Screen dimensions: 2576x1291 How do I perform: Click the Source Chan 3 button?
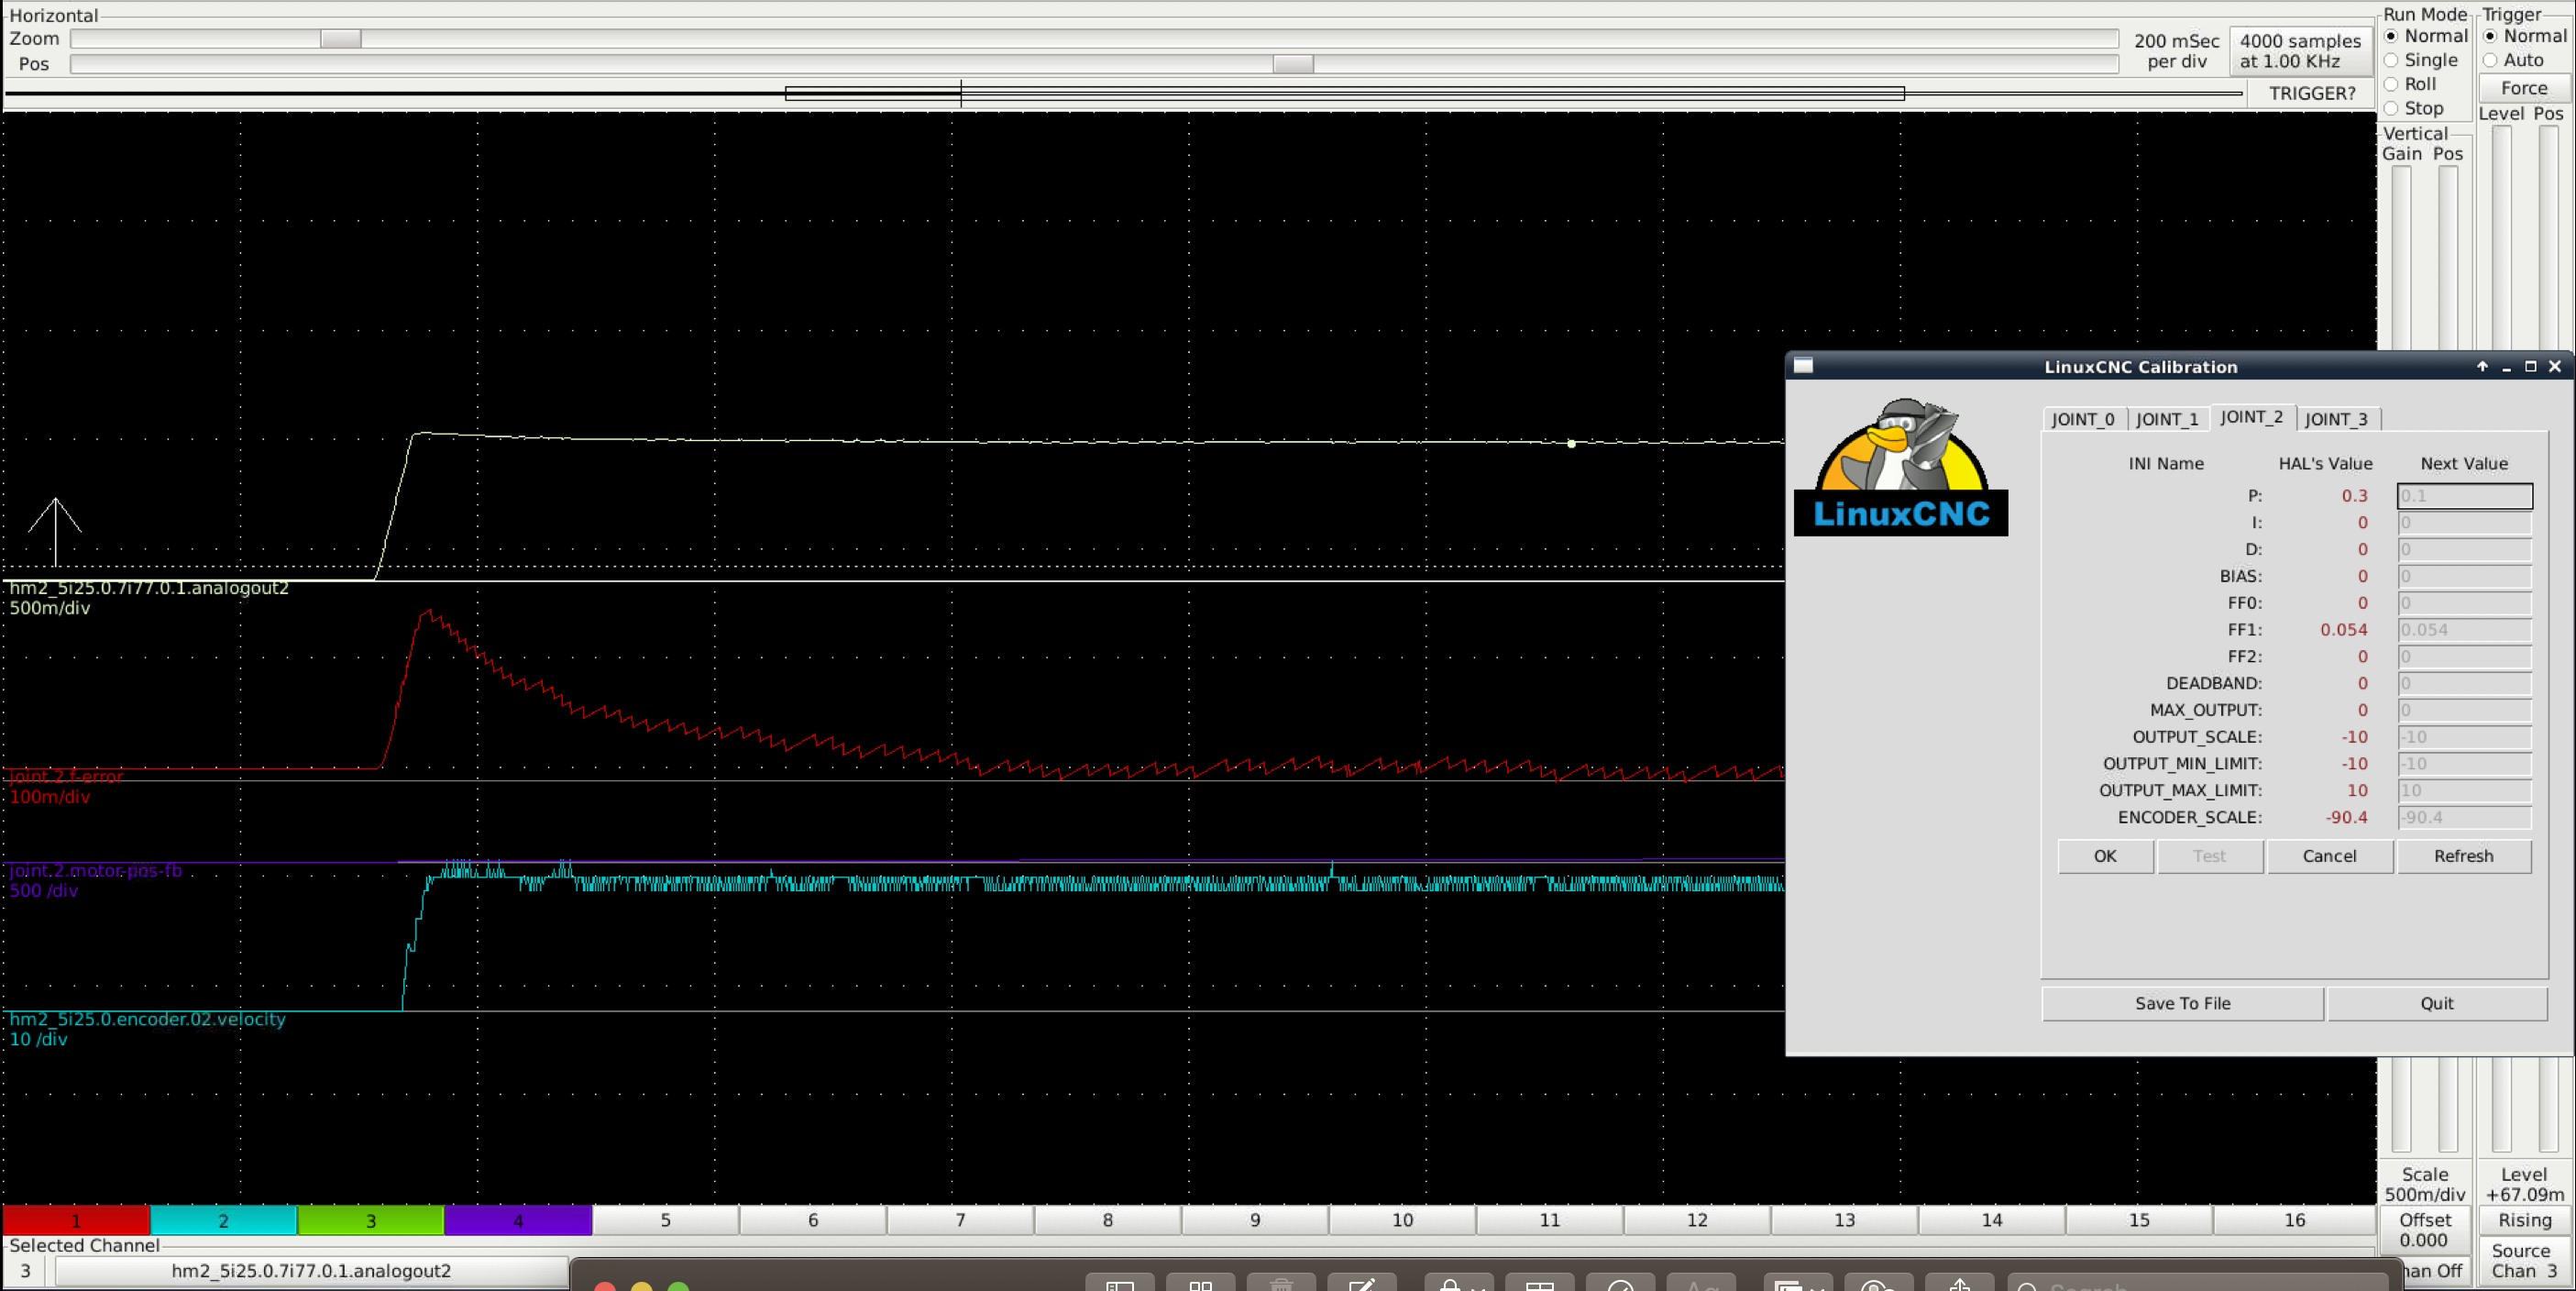[x=2524, y=1261]
